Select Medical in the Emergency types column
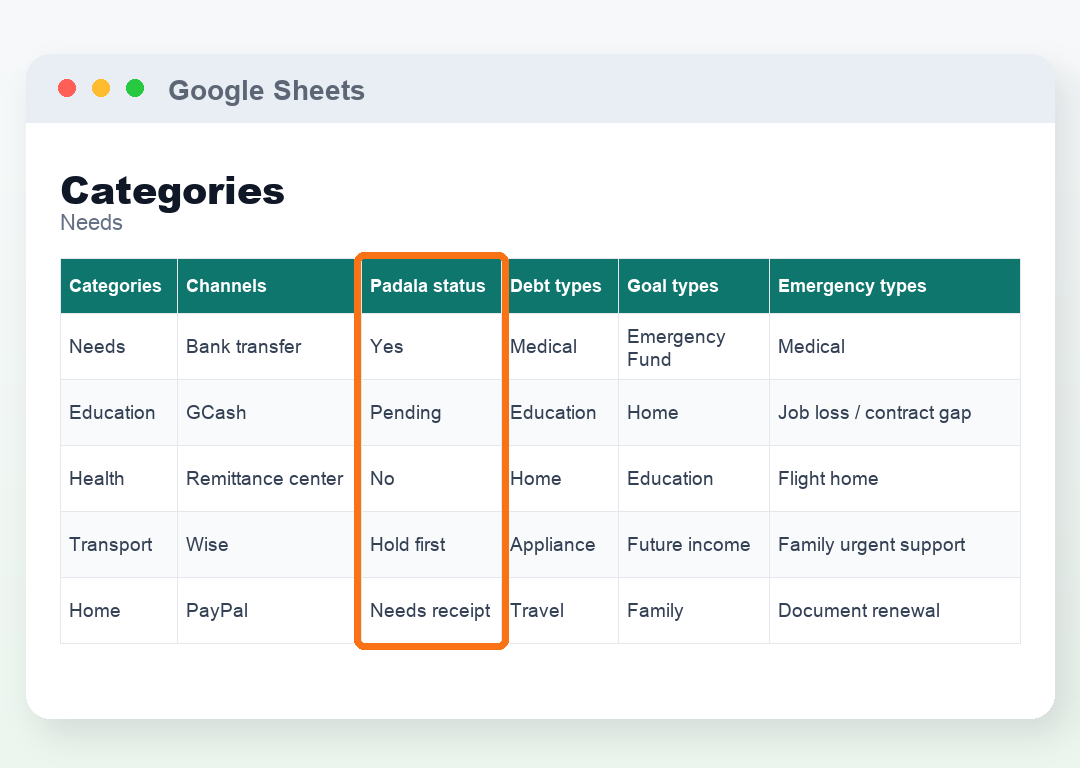 (x=895, y=346)
